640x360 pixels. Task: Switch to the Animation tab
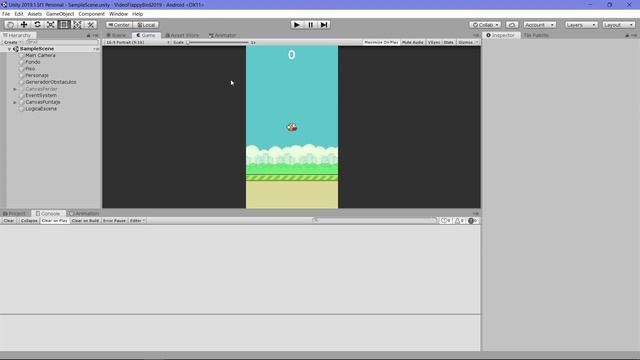[84, 213]
